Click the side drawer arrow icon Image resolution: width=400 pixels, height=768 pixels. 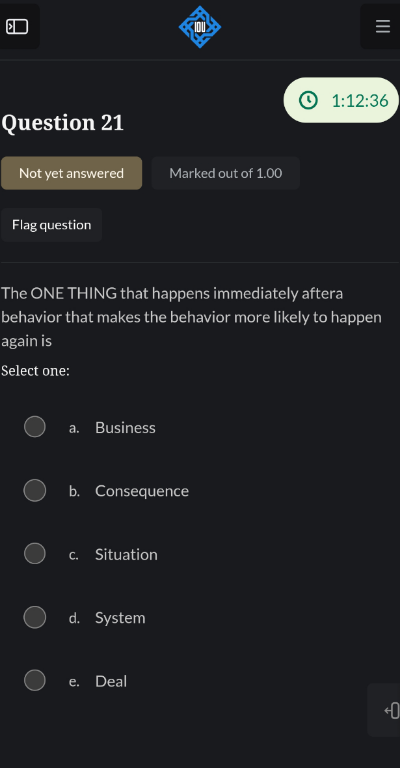coord(391,710)
